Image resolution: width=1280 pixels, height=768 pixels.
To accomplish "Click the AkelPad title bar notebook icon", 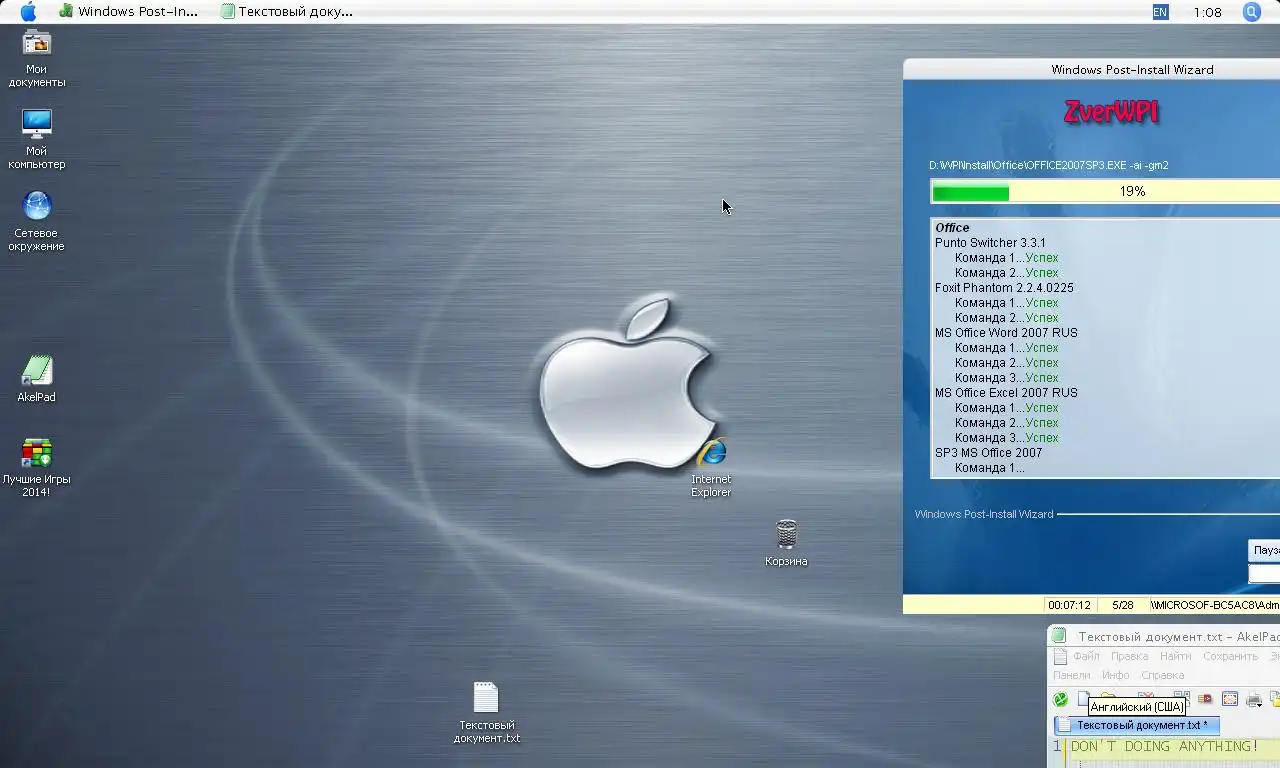I will tap(1059, 636).
